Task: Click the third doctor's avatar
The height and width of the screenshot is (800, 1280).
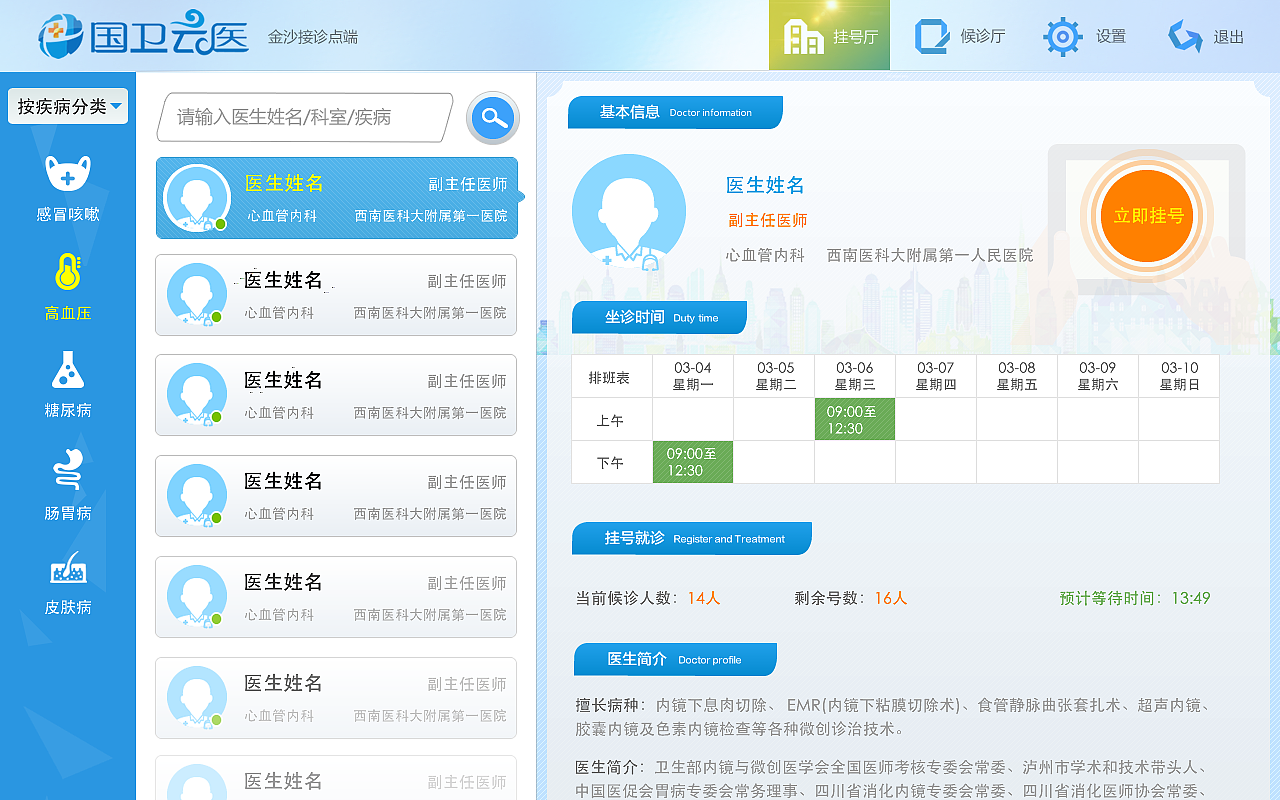Action: [x=196, y=394]
